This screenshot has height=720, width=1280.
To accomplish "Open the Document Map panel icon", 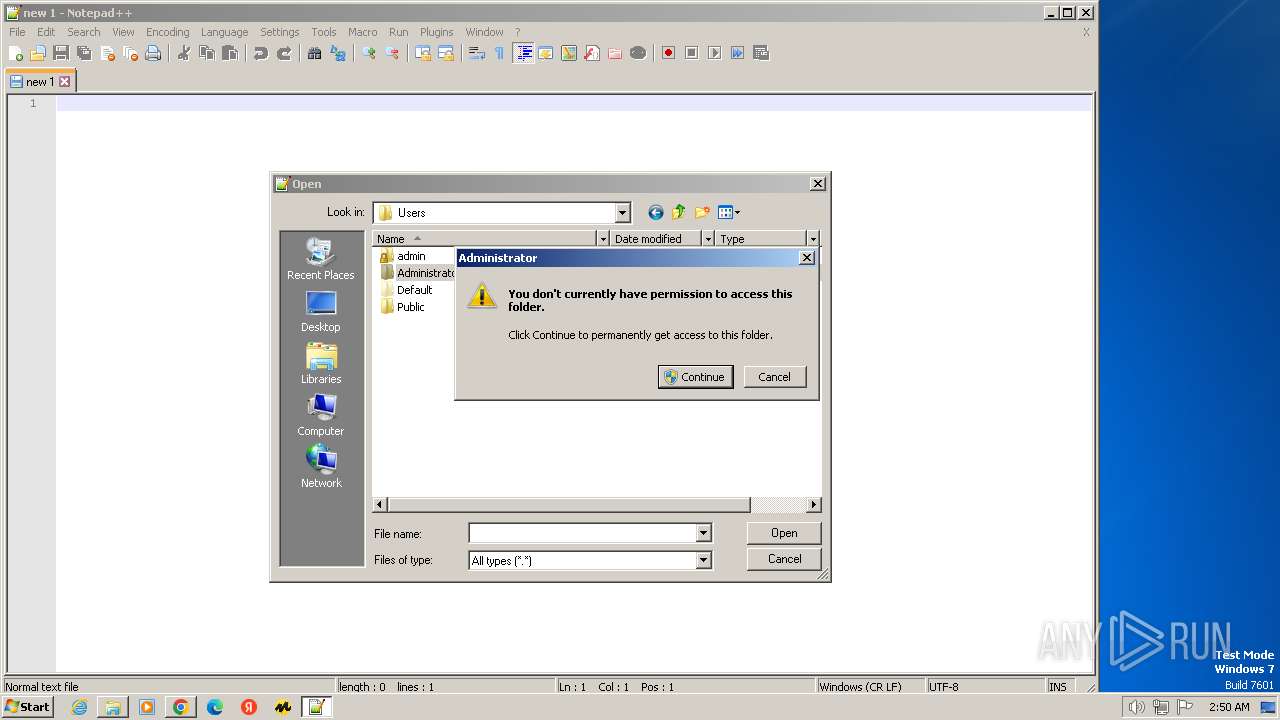I will tap(569, 53).
